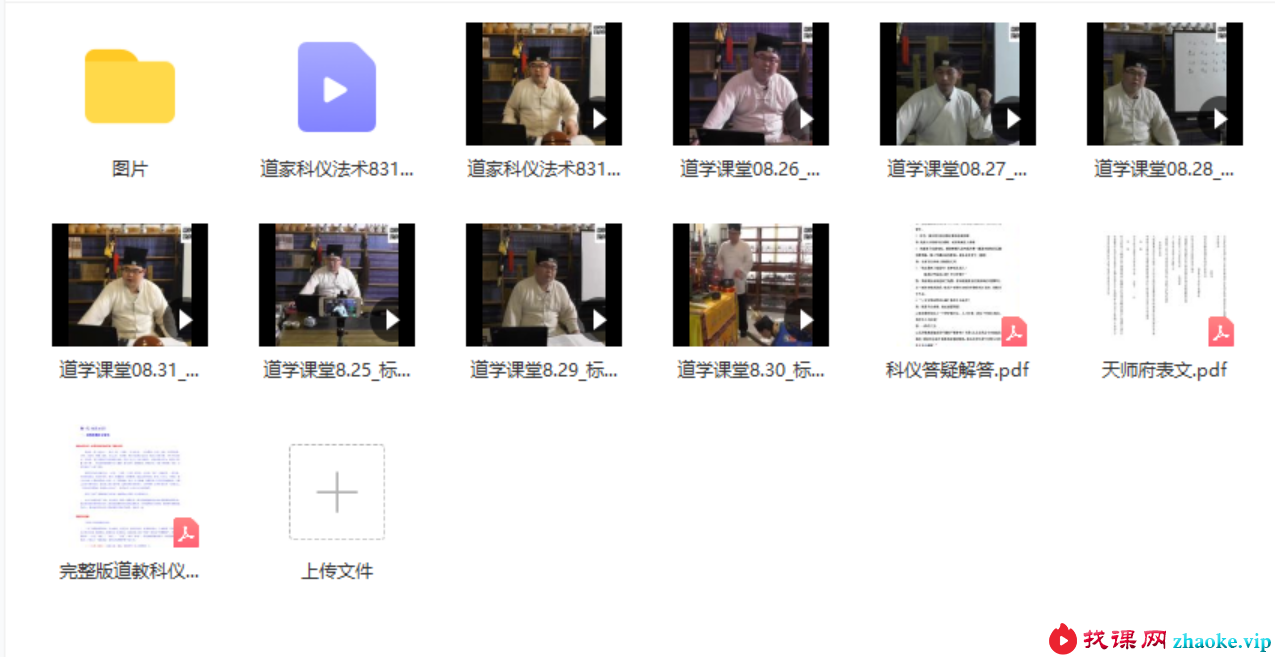Viewport: 1275px width, 657px height.
Task: Click the 道学课堂8.25_标 file name
Action: [x=337, y=370]
